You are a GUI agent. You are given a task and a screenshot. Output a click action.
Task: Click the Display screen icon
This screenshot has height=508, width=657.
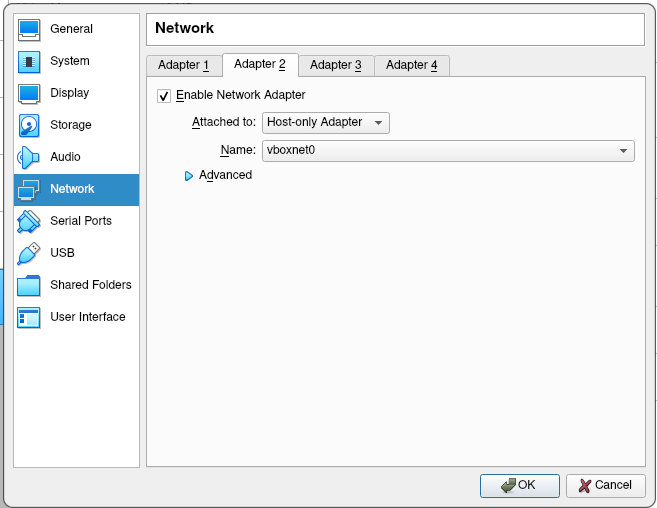[x=29, y=93]
